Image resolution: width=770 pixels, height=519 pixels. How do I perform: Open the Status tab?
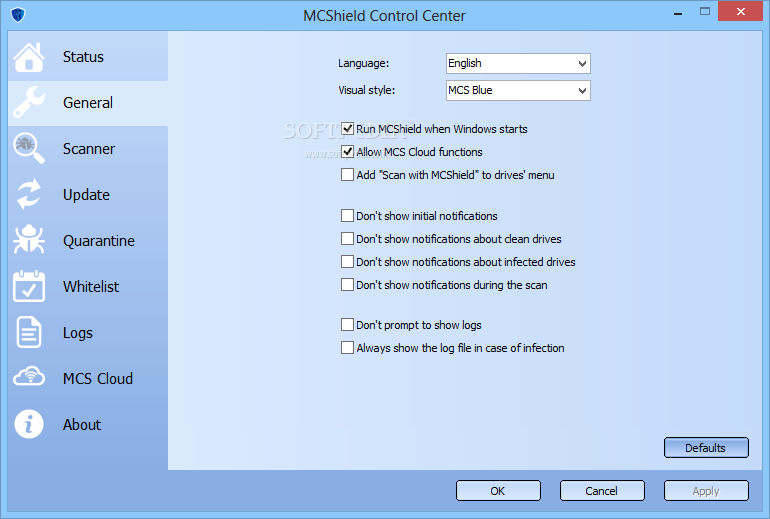click(x=88, y=57)
